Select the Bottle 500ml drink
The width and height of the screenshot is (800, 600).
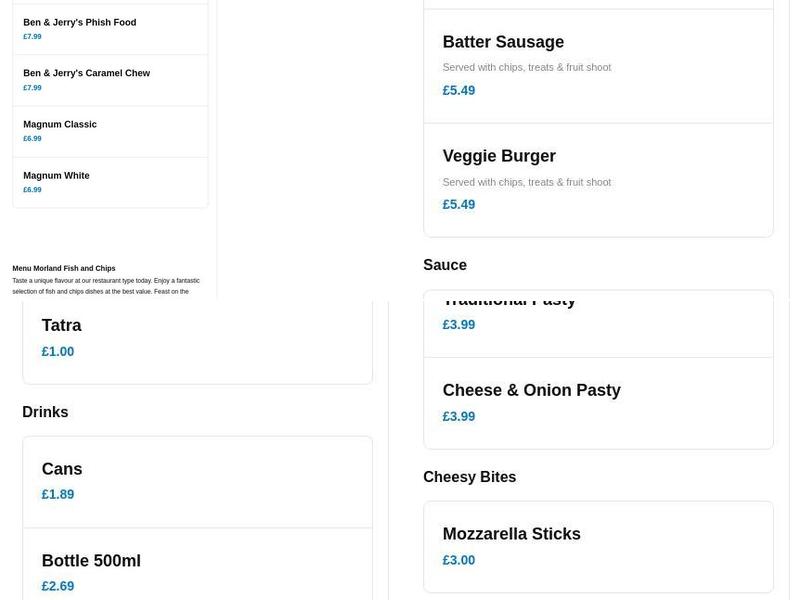(x=91, y=561)
